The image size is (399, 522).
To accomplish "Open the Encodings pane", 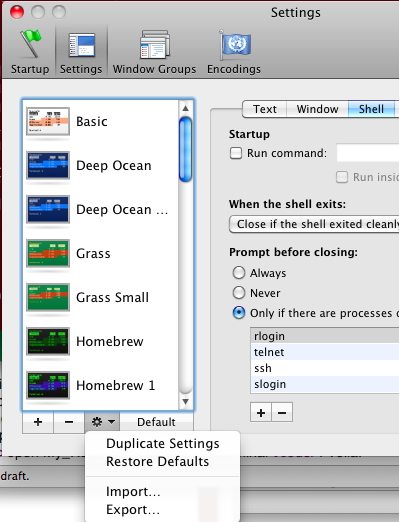I will [x=234, y=52].
